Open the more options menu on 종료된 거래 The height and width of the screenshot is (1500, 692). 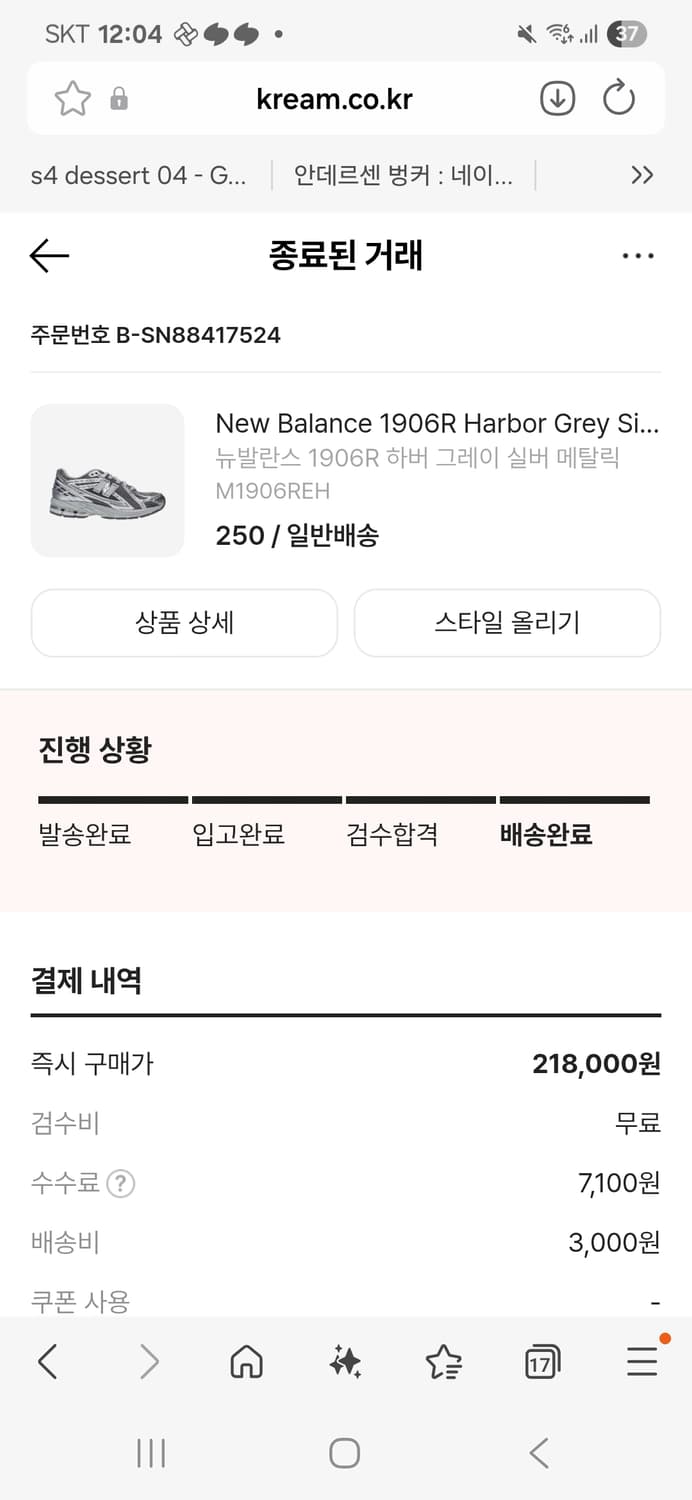click(638, 256)
